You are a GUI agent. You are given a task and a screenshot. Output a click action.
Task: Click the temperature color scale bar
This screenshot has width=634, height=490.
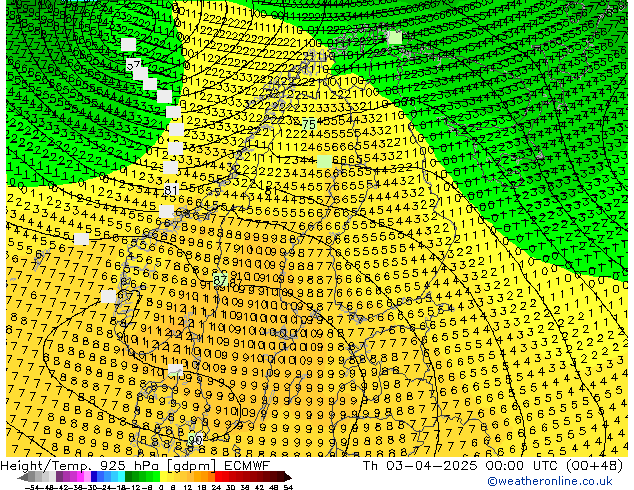154,477
